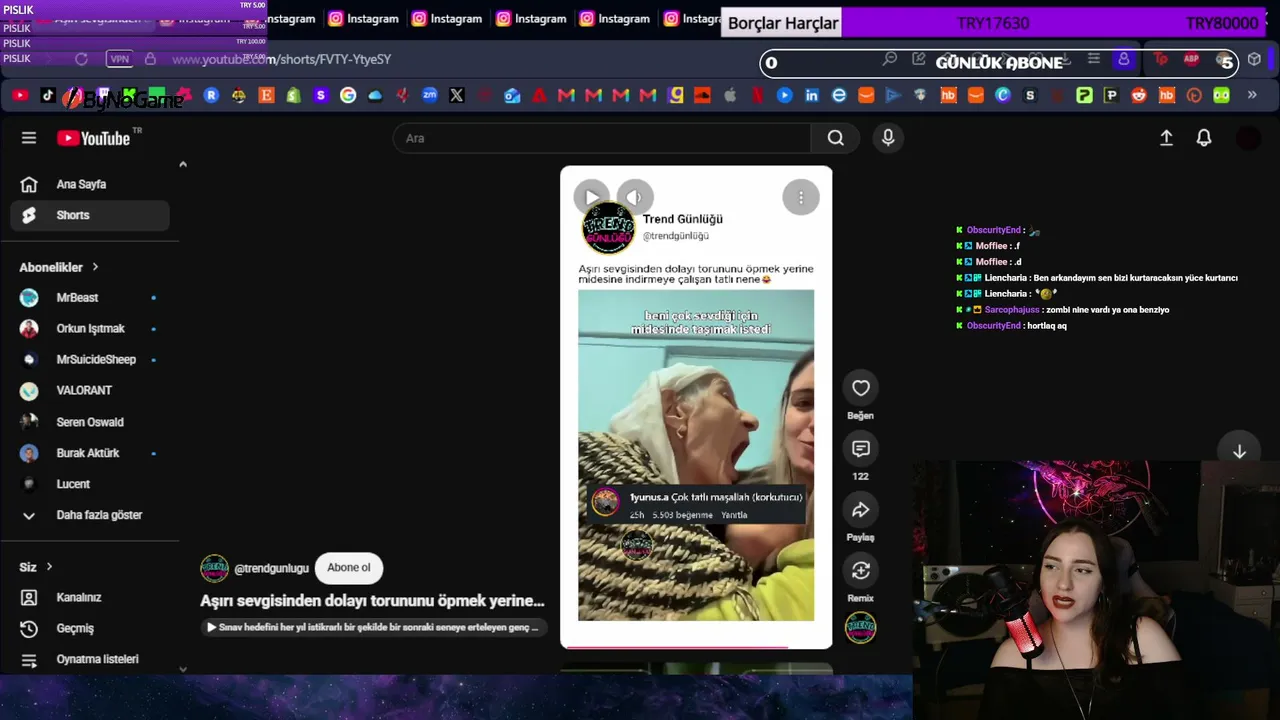Show more bookmarks with the overflow chevron
Image resolution: width=1280 pixels, height=720 pixels.
[x=1252, y=96]
